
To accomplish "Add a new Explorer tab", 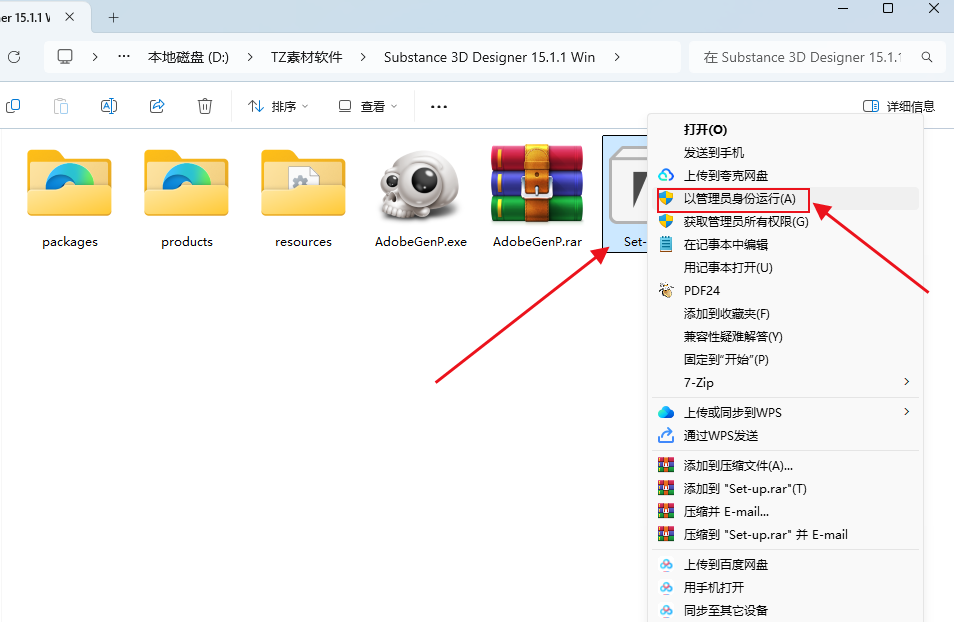I will coord(113,18).
